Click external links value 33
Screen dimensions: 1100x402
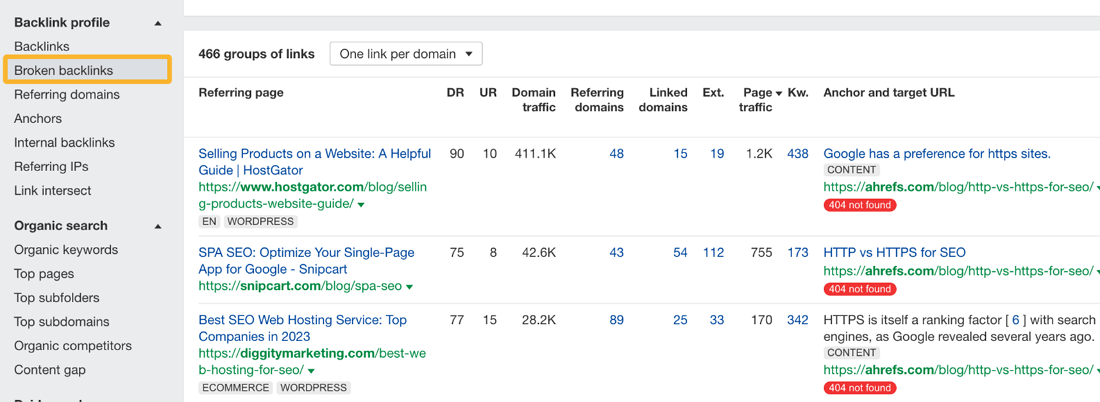717,320
